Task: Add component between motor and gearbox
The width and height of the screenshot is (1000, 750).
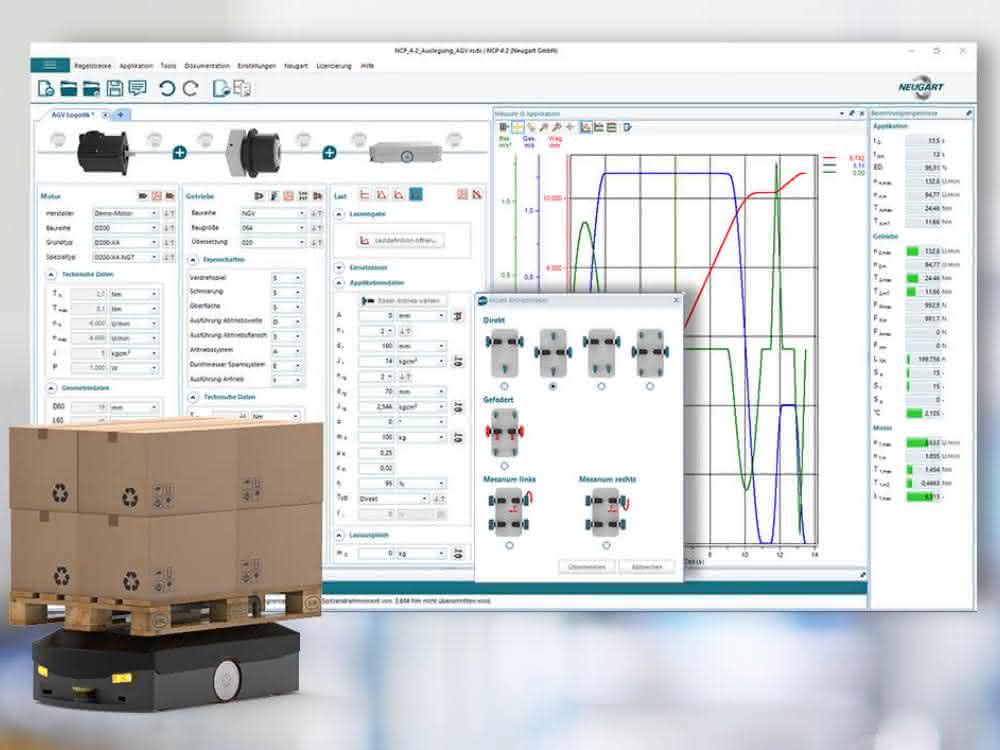Action: click(x=180, y=153)
